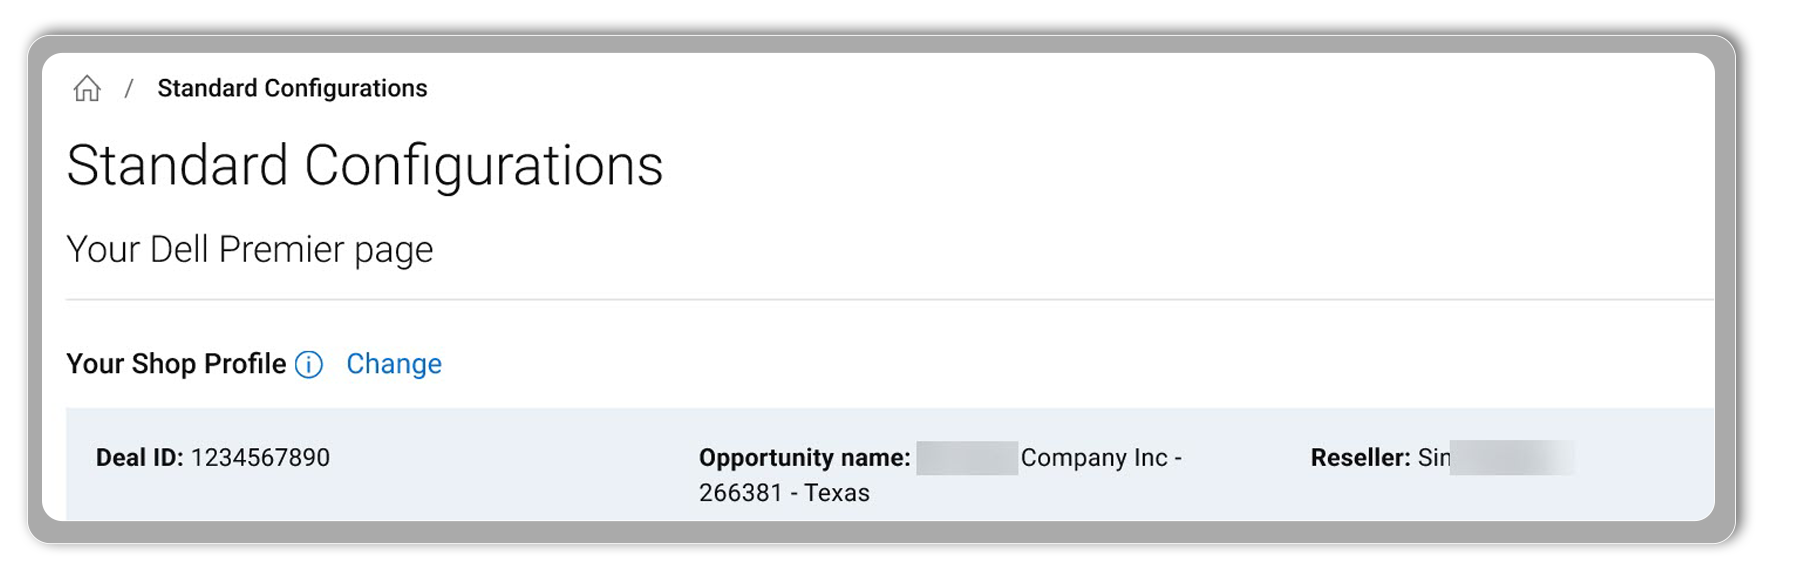
Task: Click the home icon in breadcrumb
Action: [x=87, y=89]
